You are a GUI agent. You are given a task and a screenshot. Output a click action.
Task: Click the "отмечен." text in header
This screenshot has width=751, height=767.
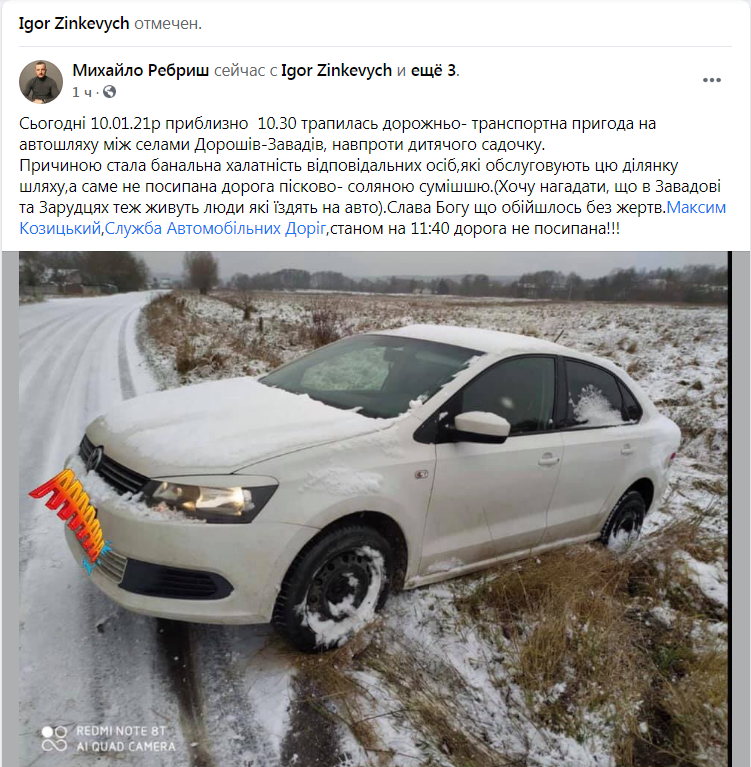168,23
